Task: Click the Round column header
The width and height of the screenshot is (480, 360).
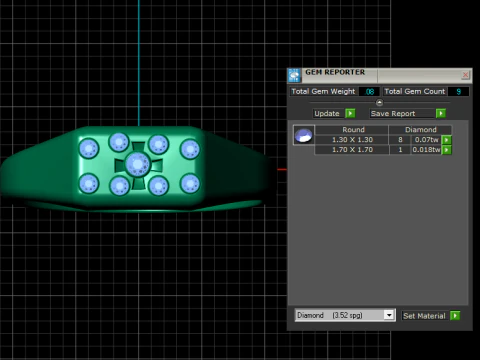Action: click(352, 130)
